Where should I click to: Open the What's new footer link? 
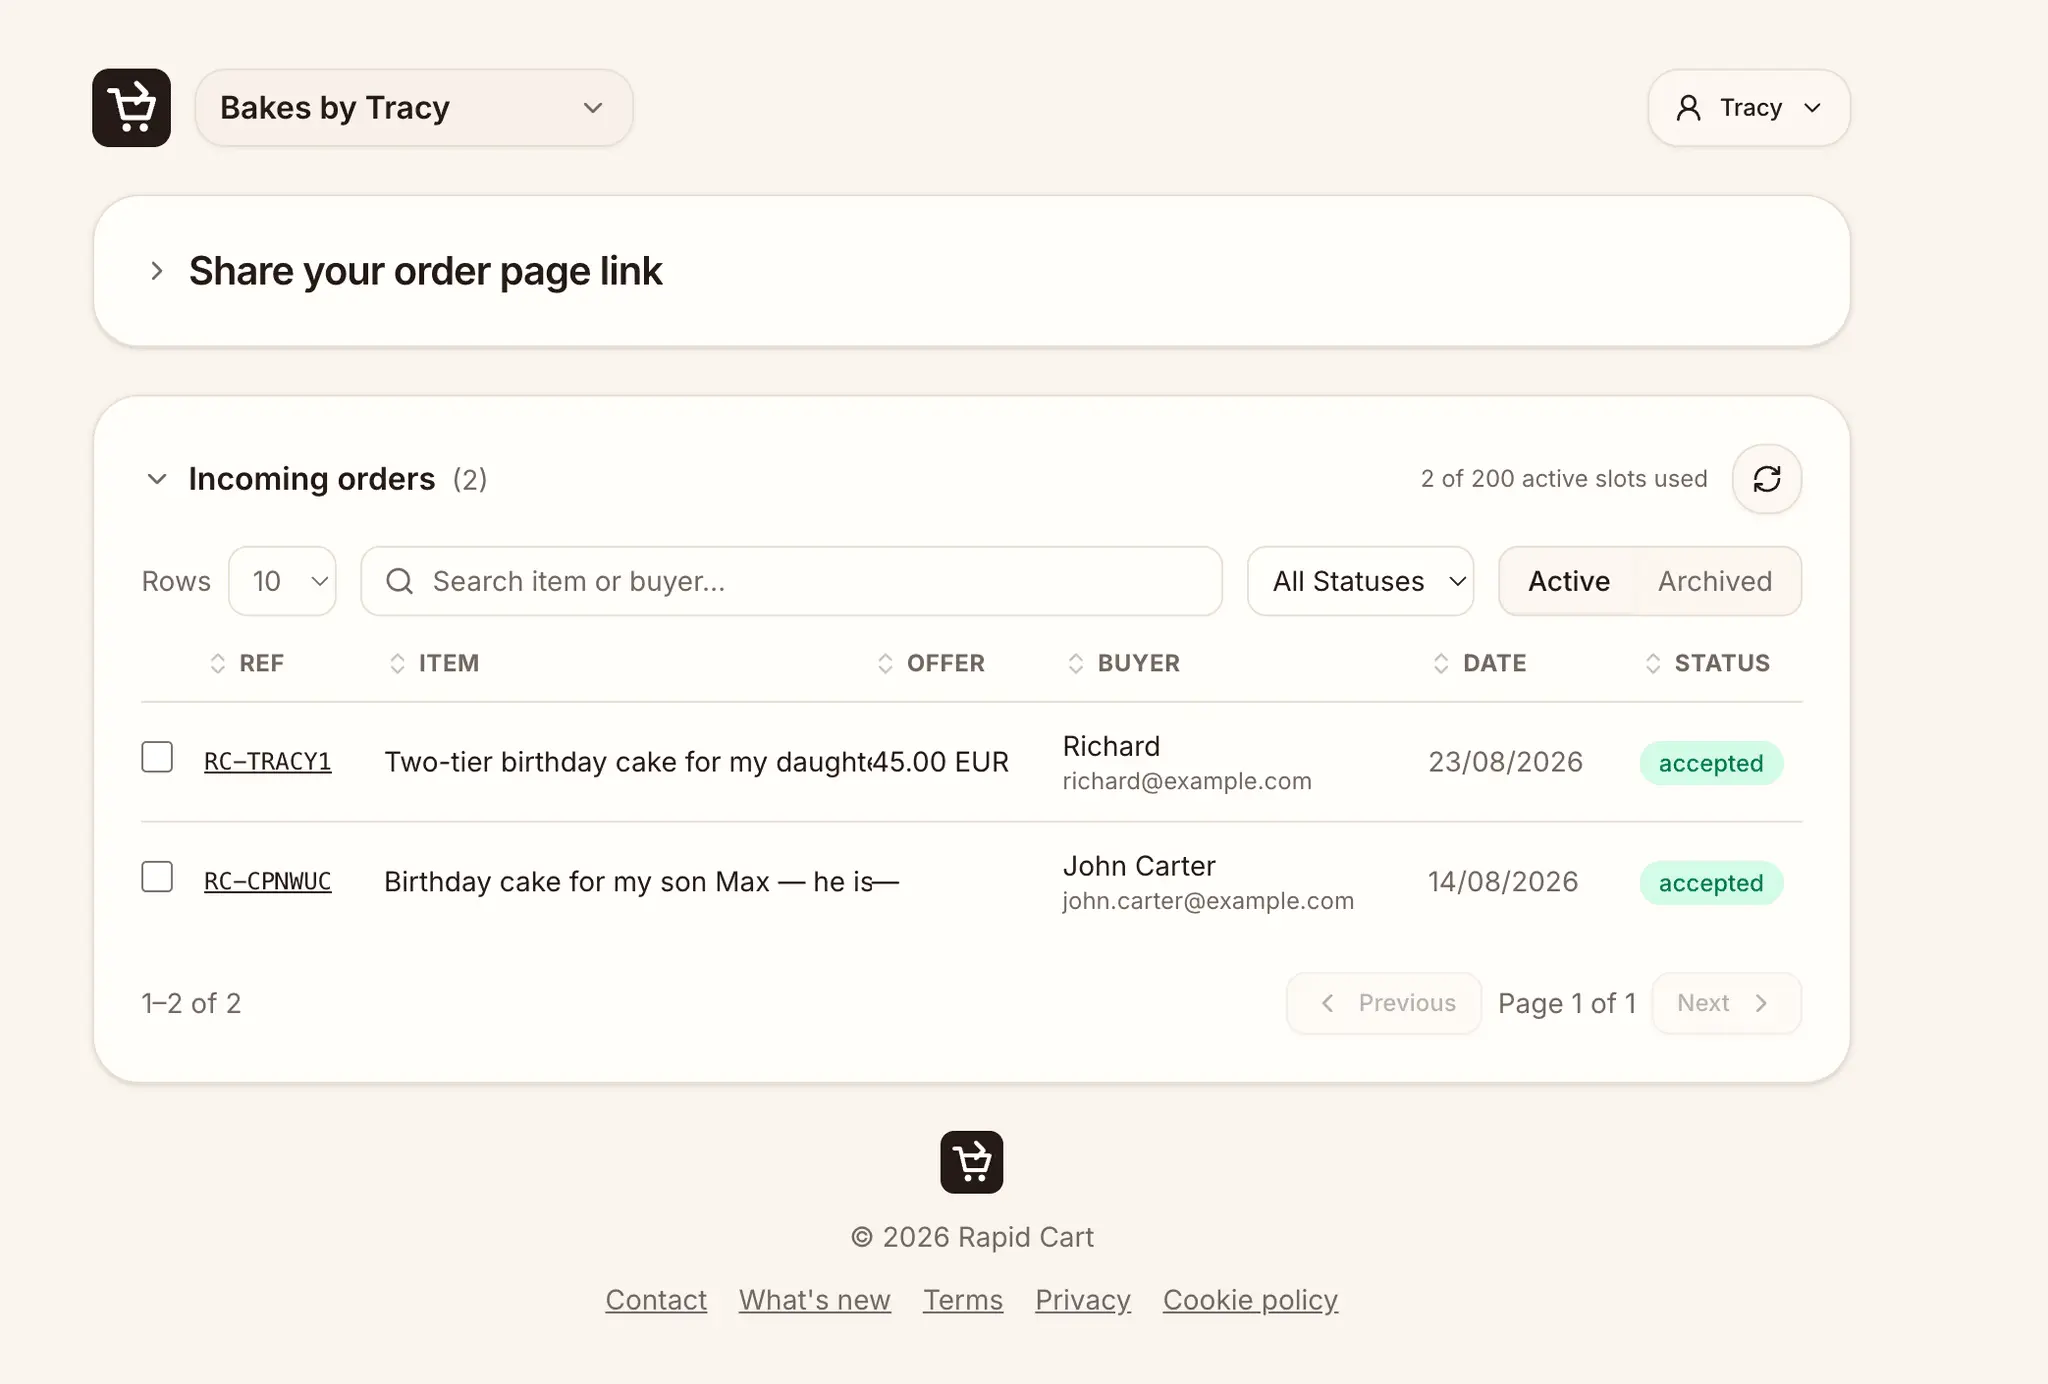pos(815,1300)
